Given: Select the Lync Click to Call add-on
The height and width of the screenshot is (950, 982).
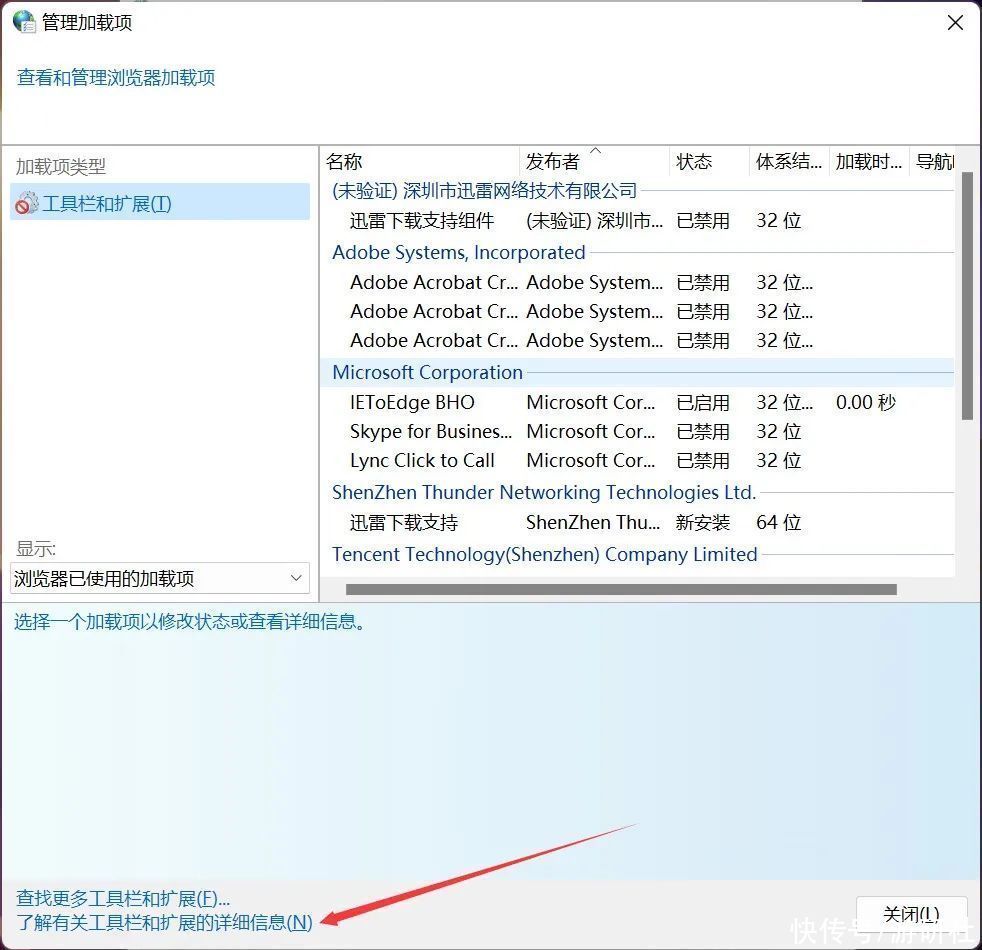Looking at the screenshot, I should click(638, 460).
